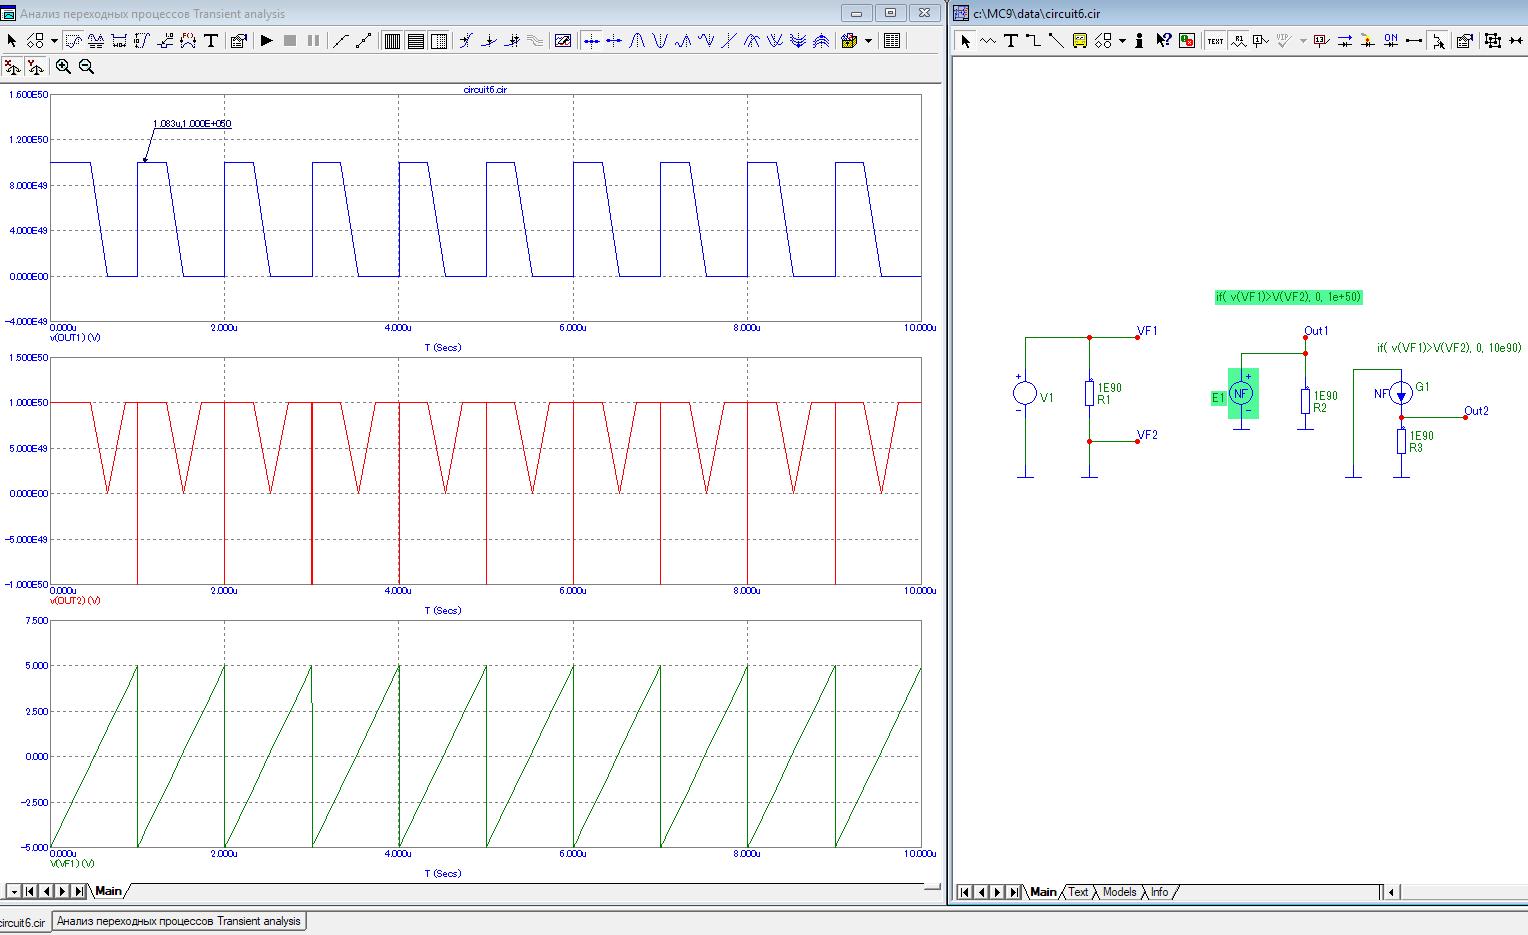This screenshot has height=935, width=1528.
Task: Choose the Point Tag tool
Action: pos(165,41)
